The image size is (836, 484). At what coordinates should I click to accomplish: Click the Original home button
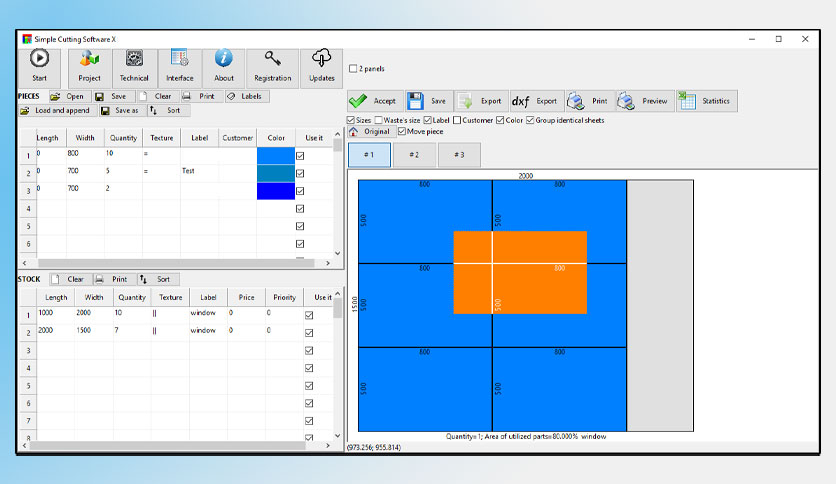point(371,132)
